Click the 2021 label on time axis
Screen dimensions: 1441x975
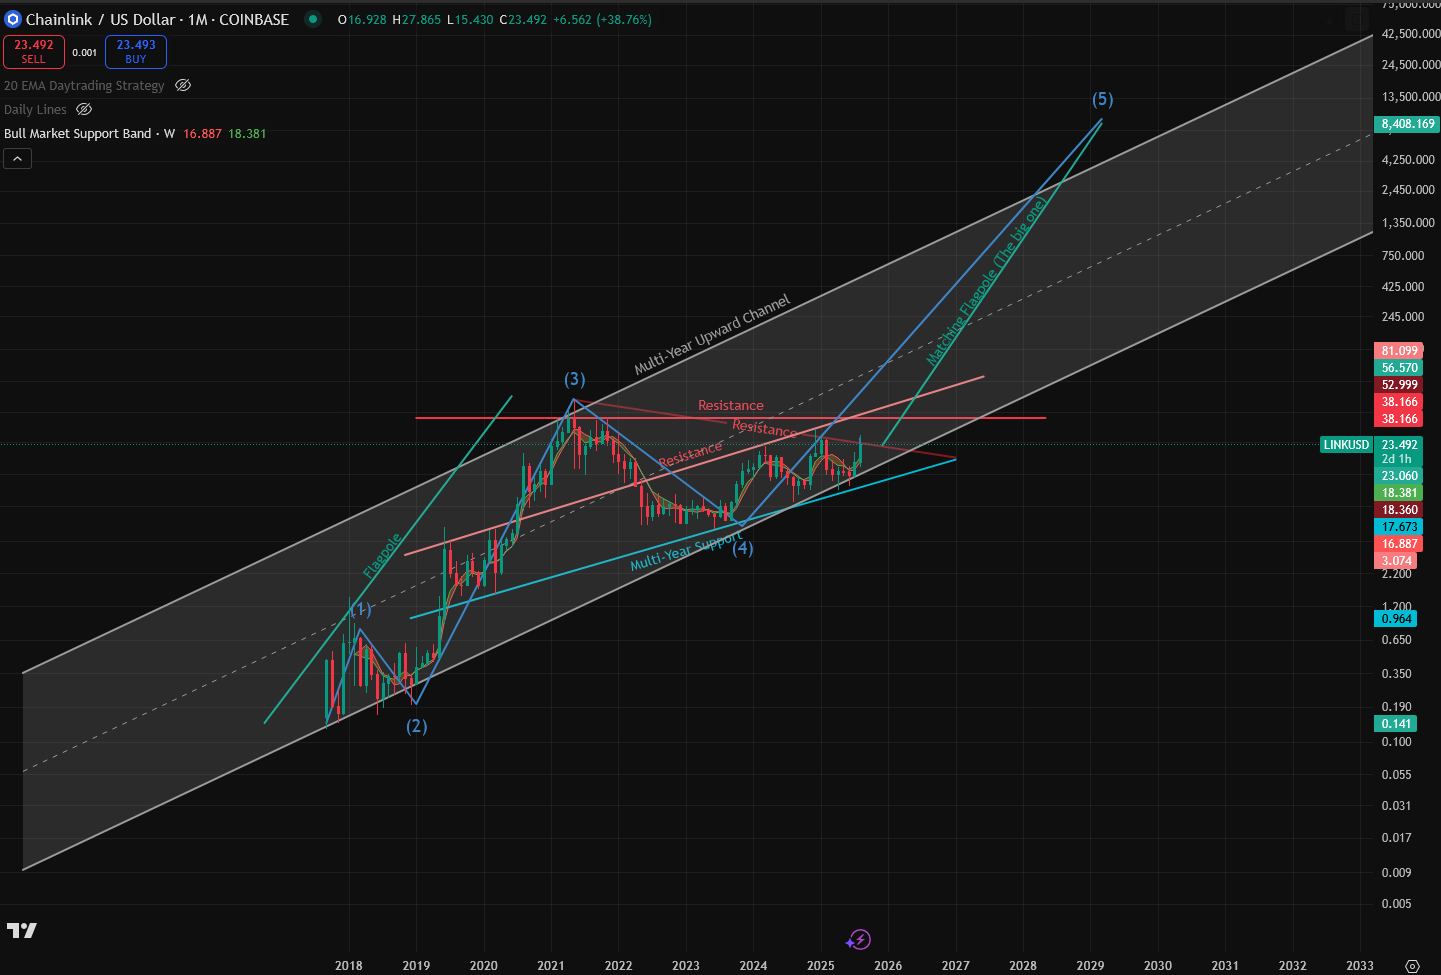coord(551,965)
